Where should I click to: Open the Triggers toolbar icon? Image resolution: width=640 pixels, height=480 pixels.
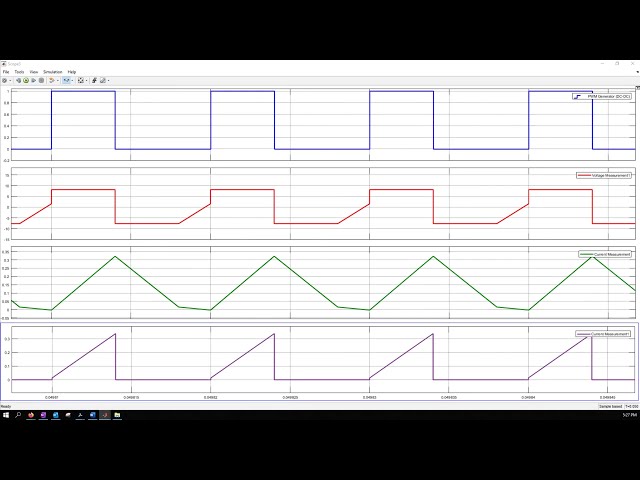tap(94, 80)
